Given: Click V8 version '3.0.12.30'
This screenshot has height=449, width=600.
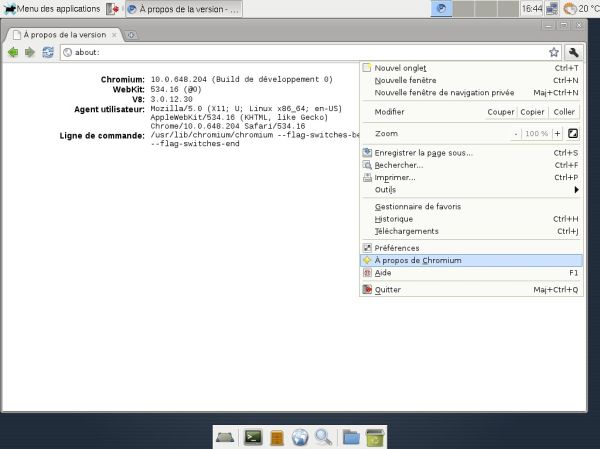Looking at the screenshot, I should (x=171, y=99).
